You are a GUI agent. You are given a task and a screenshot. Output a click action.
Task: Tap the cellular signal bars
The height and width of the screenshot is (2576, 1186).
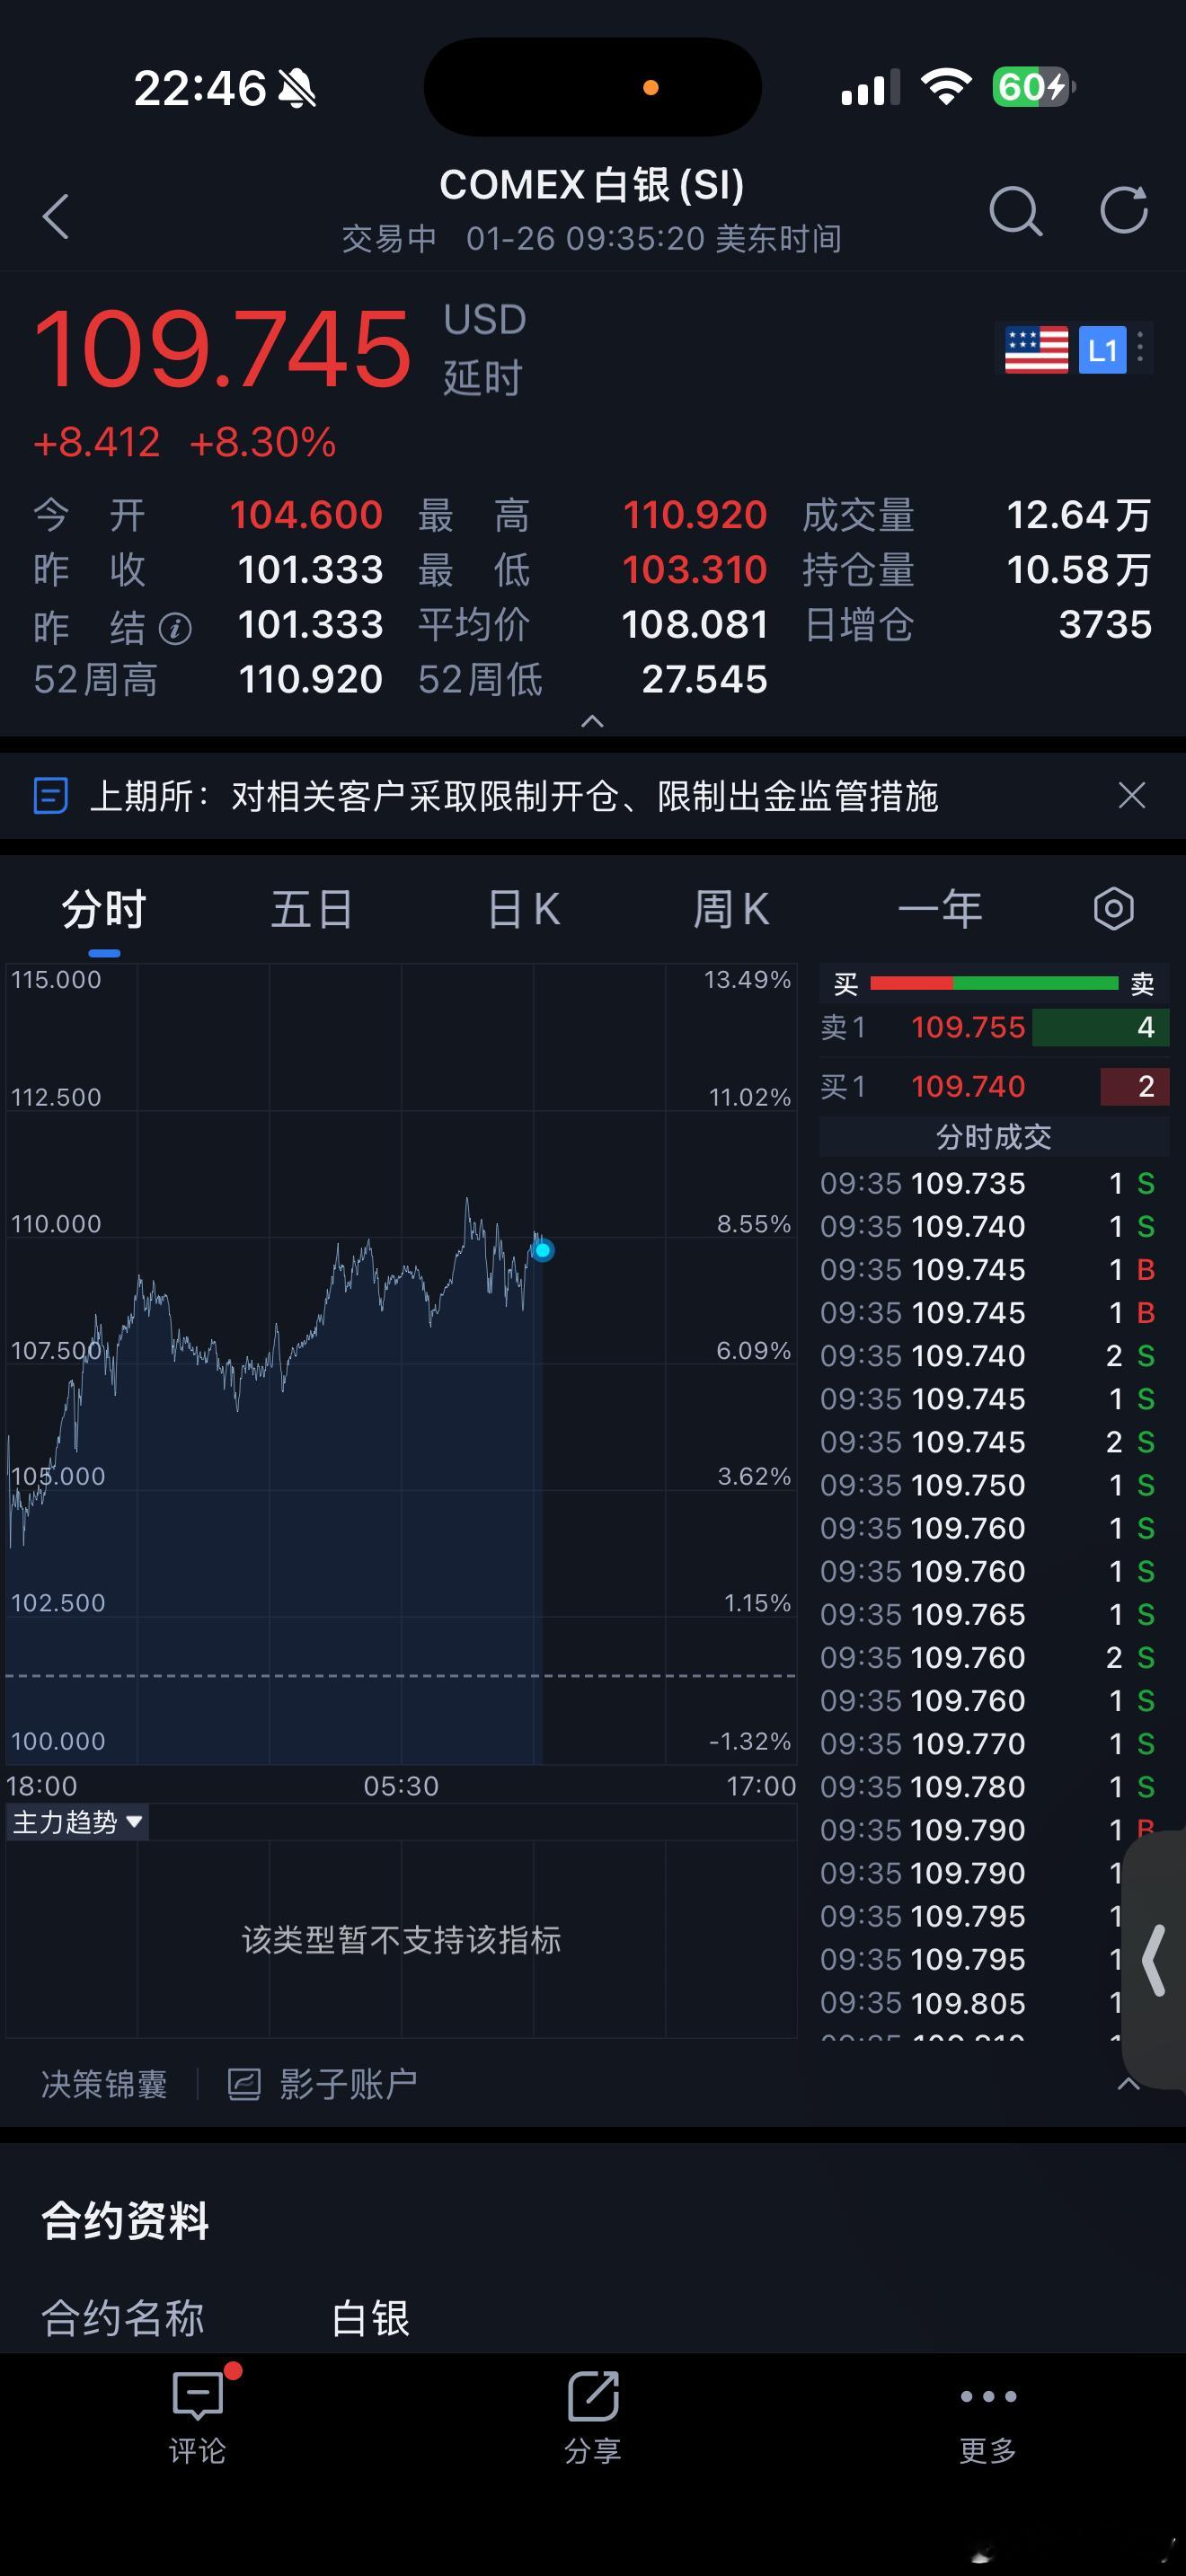(870, 88)
